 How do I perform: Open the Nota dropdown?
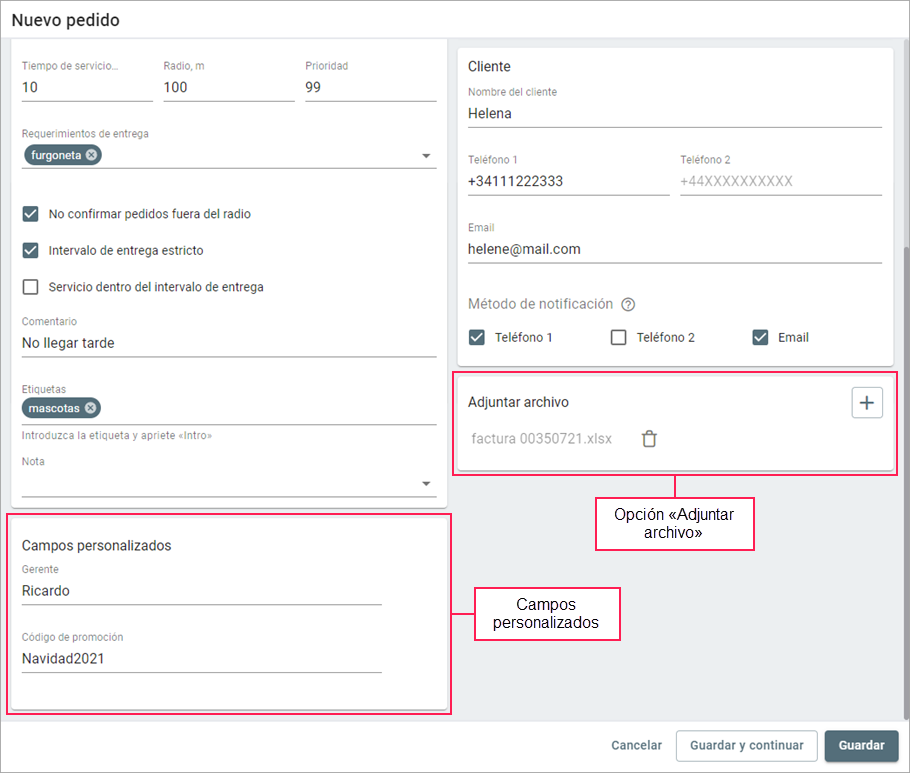click(426, 484)
